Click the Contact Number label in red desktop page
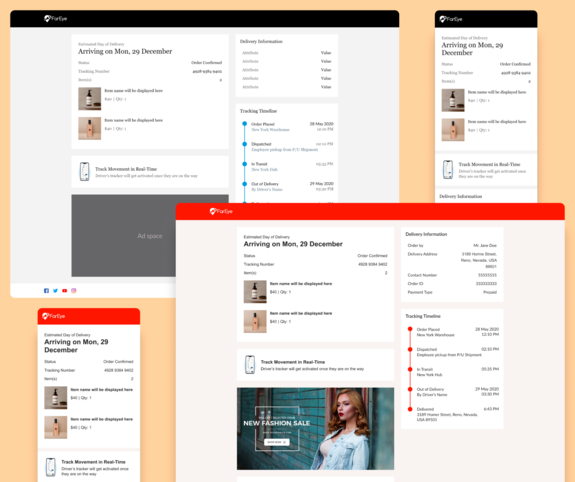The height and width of the screenshot is (482, 575). click(422, 275)
